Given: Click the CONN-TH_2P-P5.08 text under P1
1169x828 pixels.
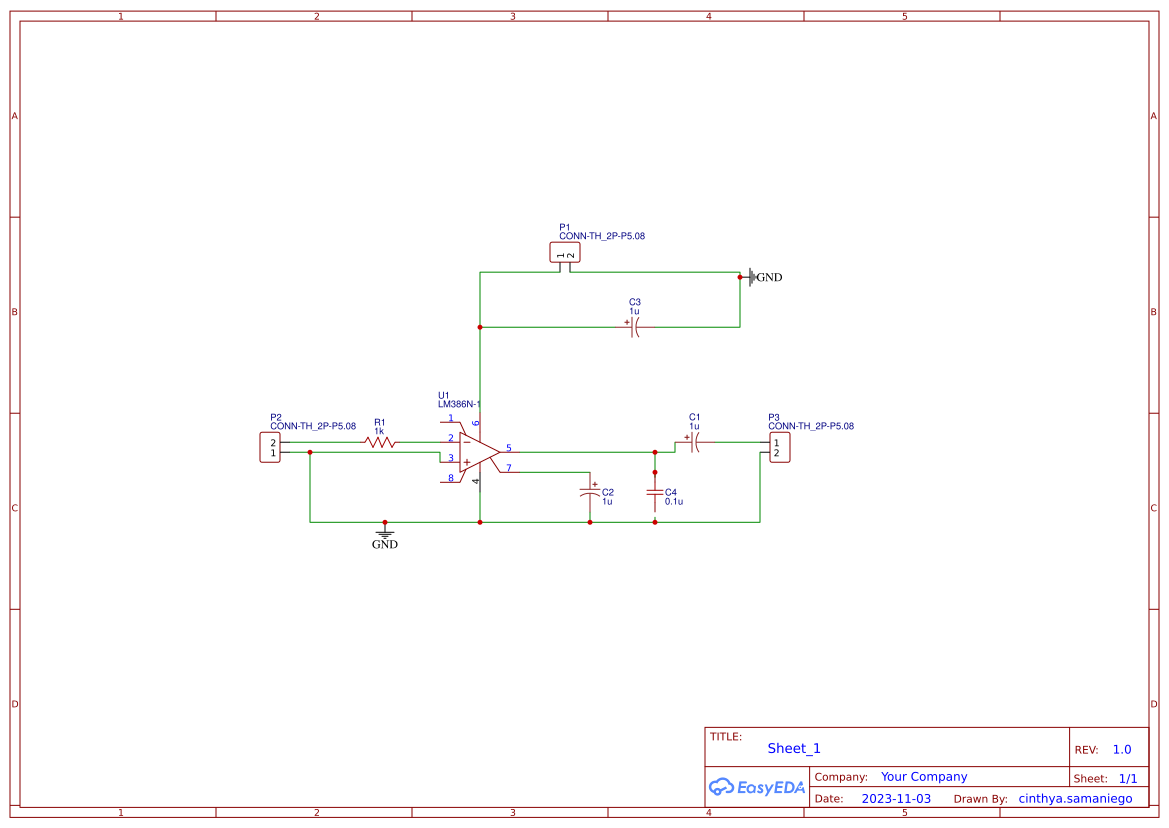Looking at the screenshot, I should [602, 236].
